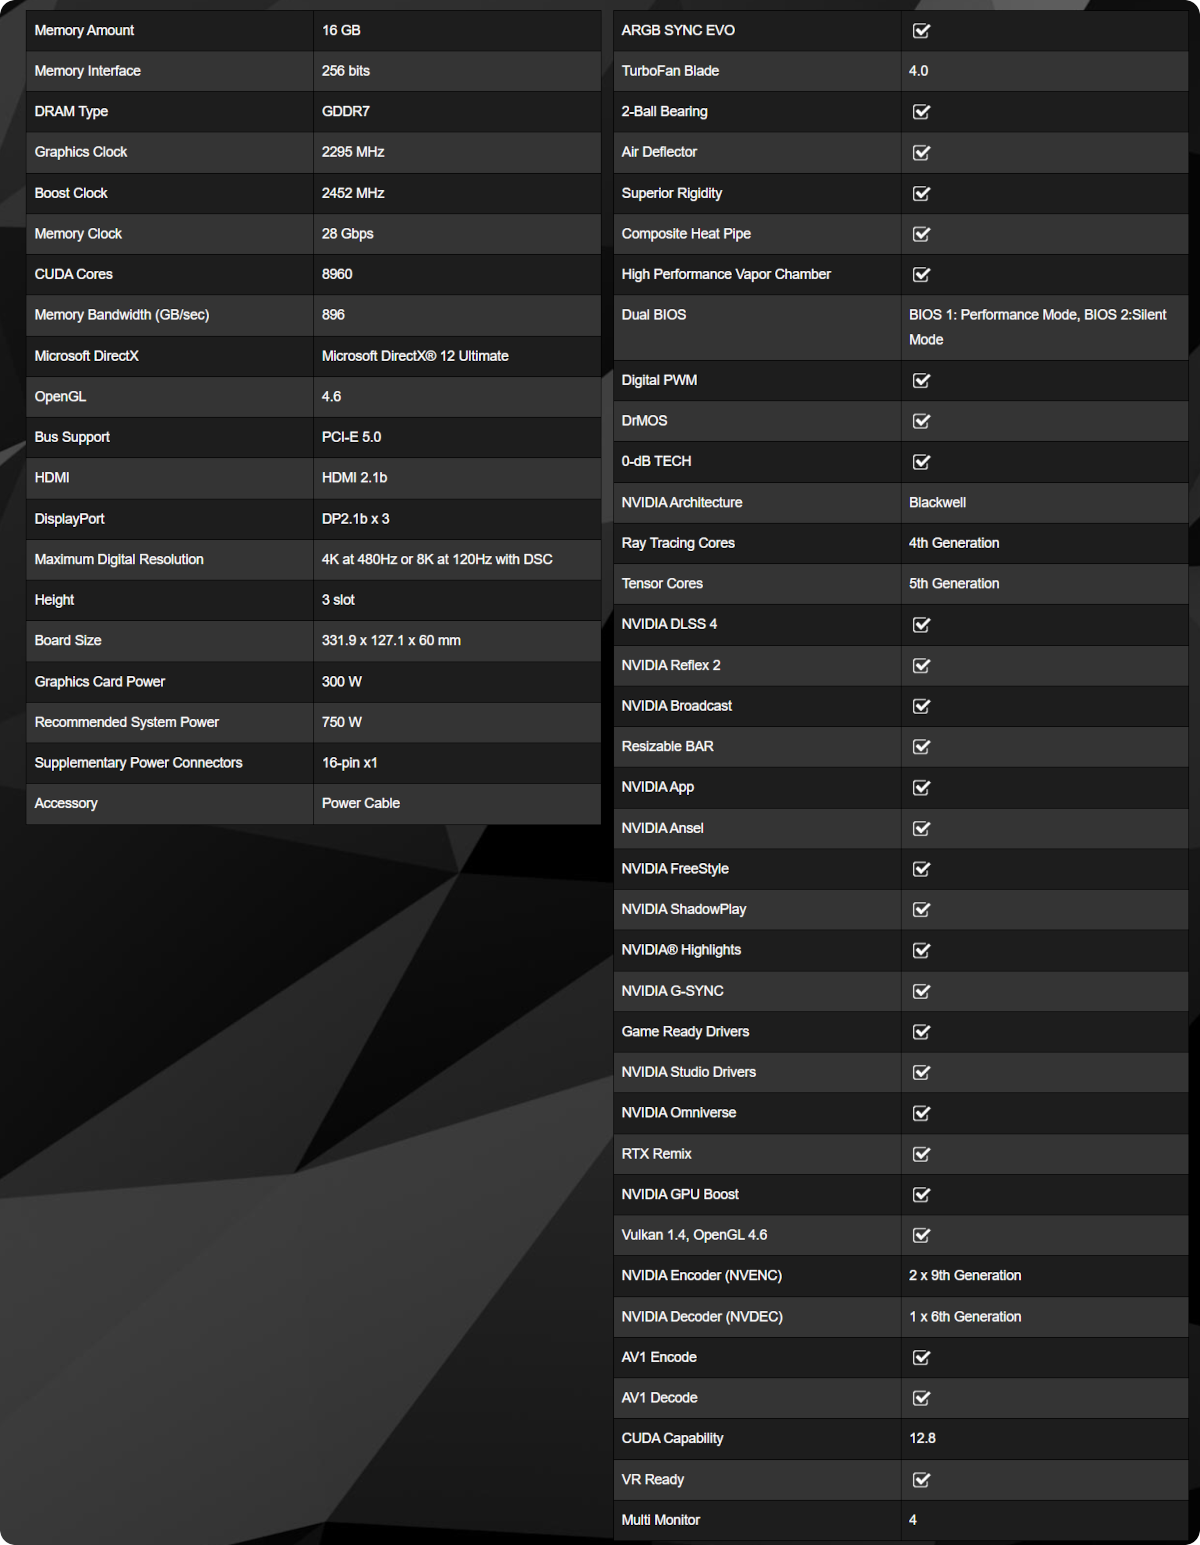This screenshot has width=1200, height=1545.
Task: Click the Board Size dimensions value
Action: [x=391, y=640]
